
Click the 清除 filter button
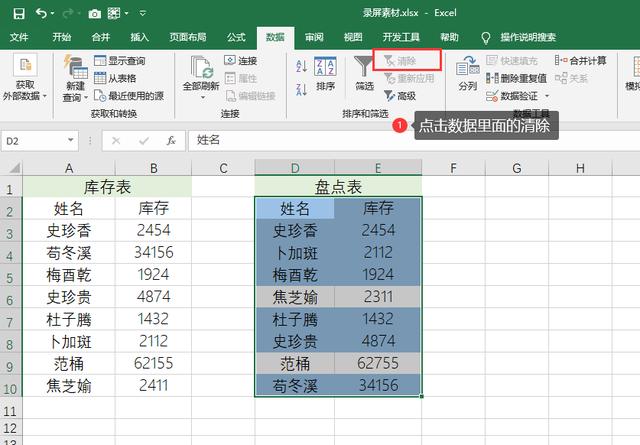pyautogui.click(x=400, y=61)
